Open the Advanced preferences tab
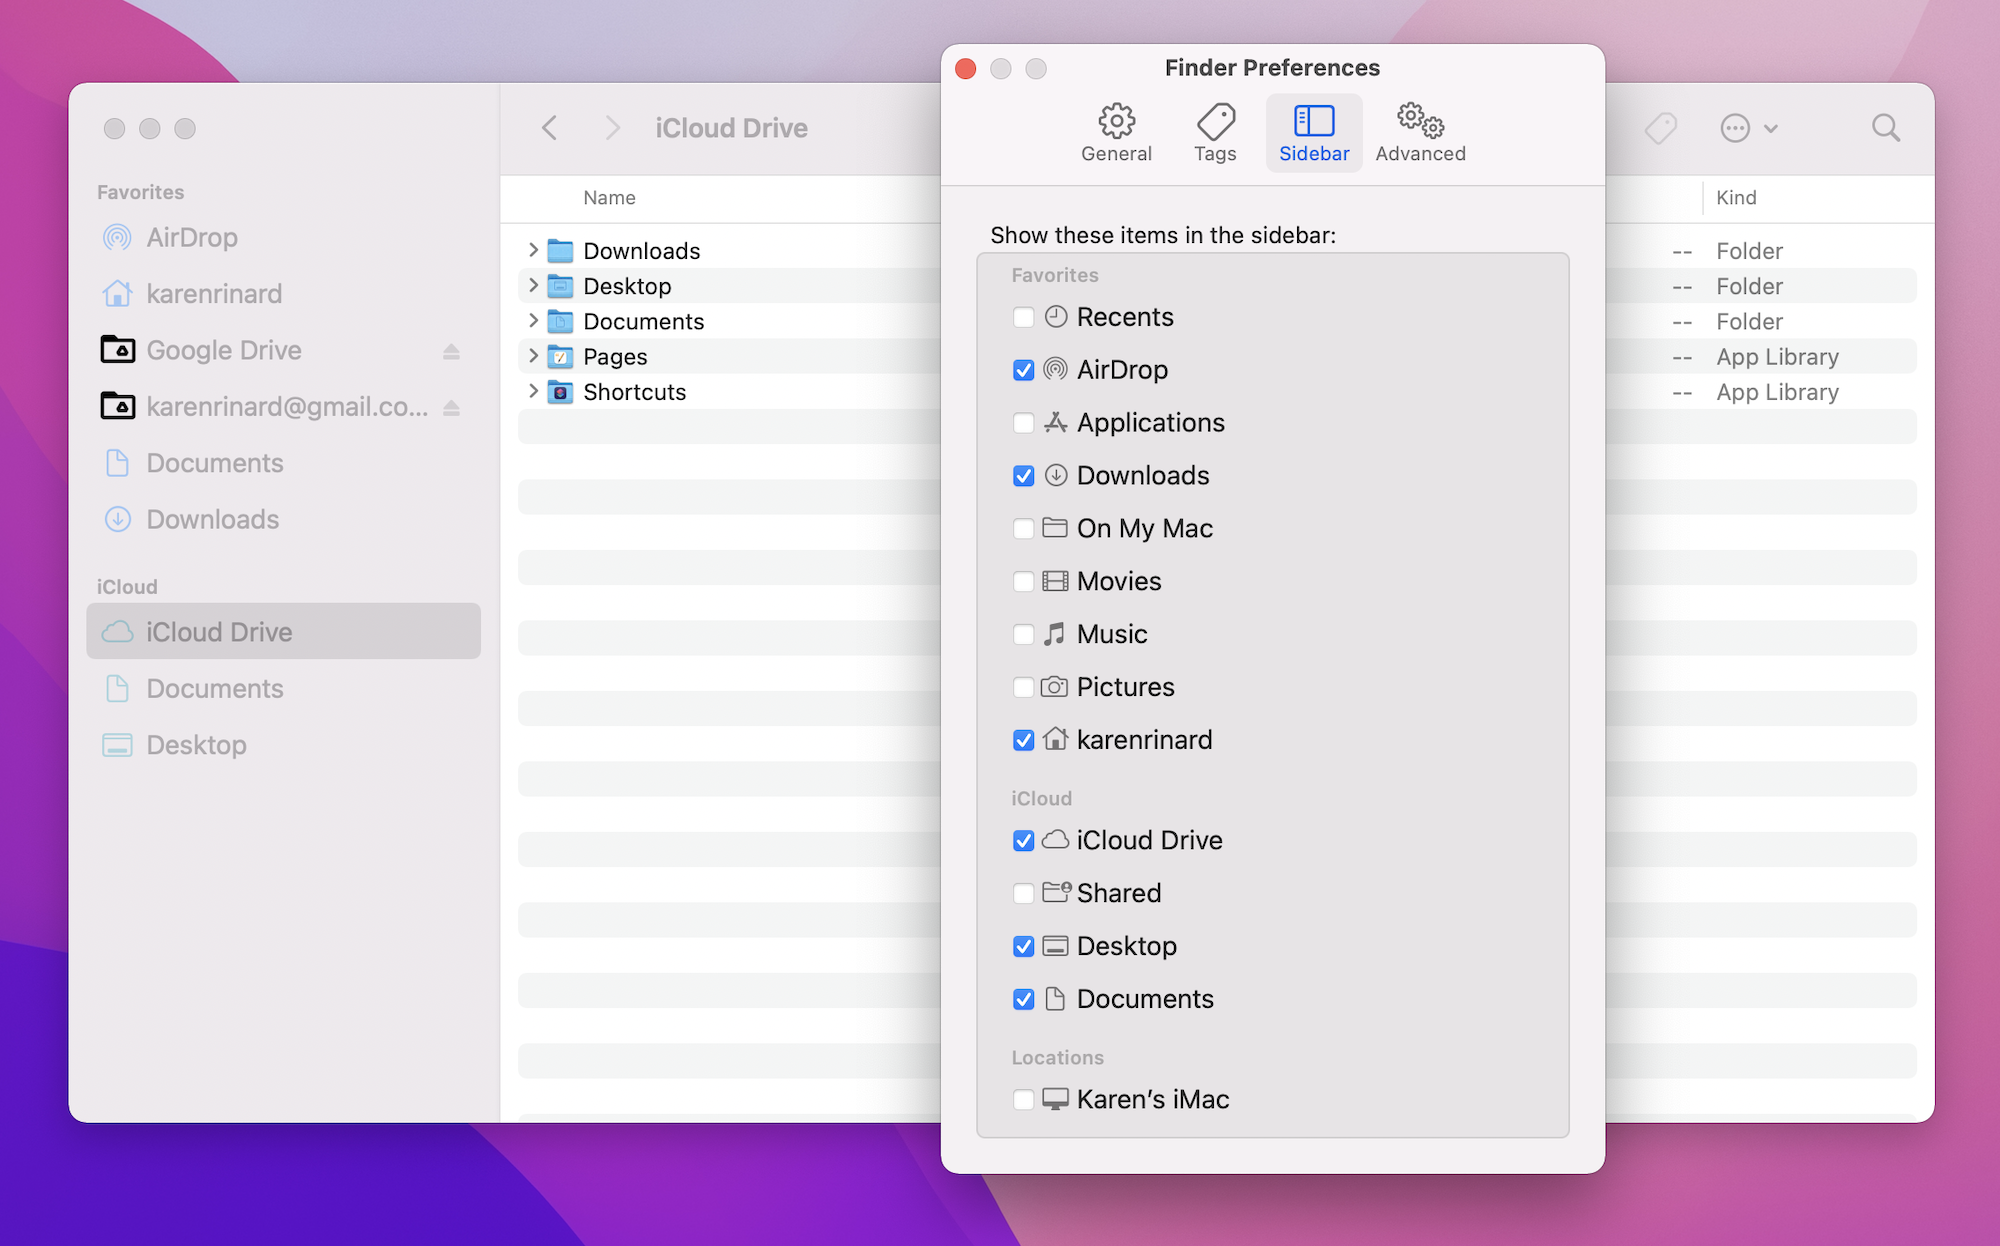2000x1246 pixels. pyautogui.click(x=1420, y=133)
